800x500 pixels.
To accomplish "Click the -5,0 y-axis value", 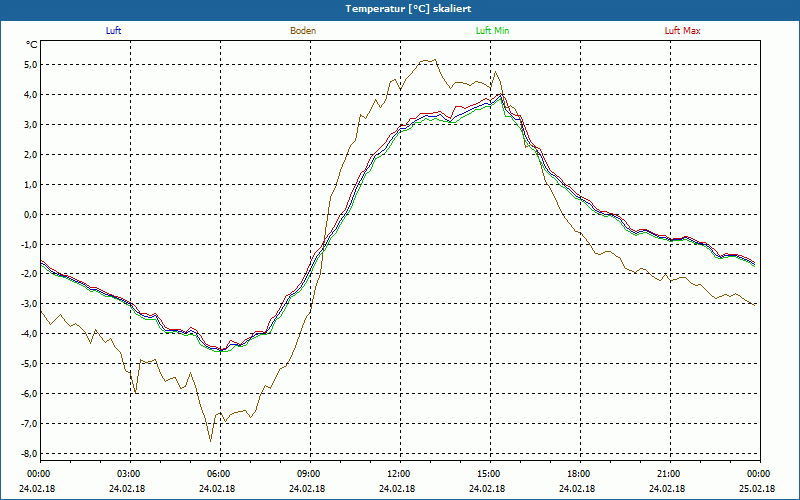I will point(29,364).
